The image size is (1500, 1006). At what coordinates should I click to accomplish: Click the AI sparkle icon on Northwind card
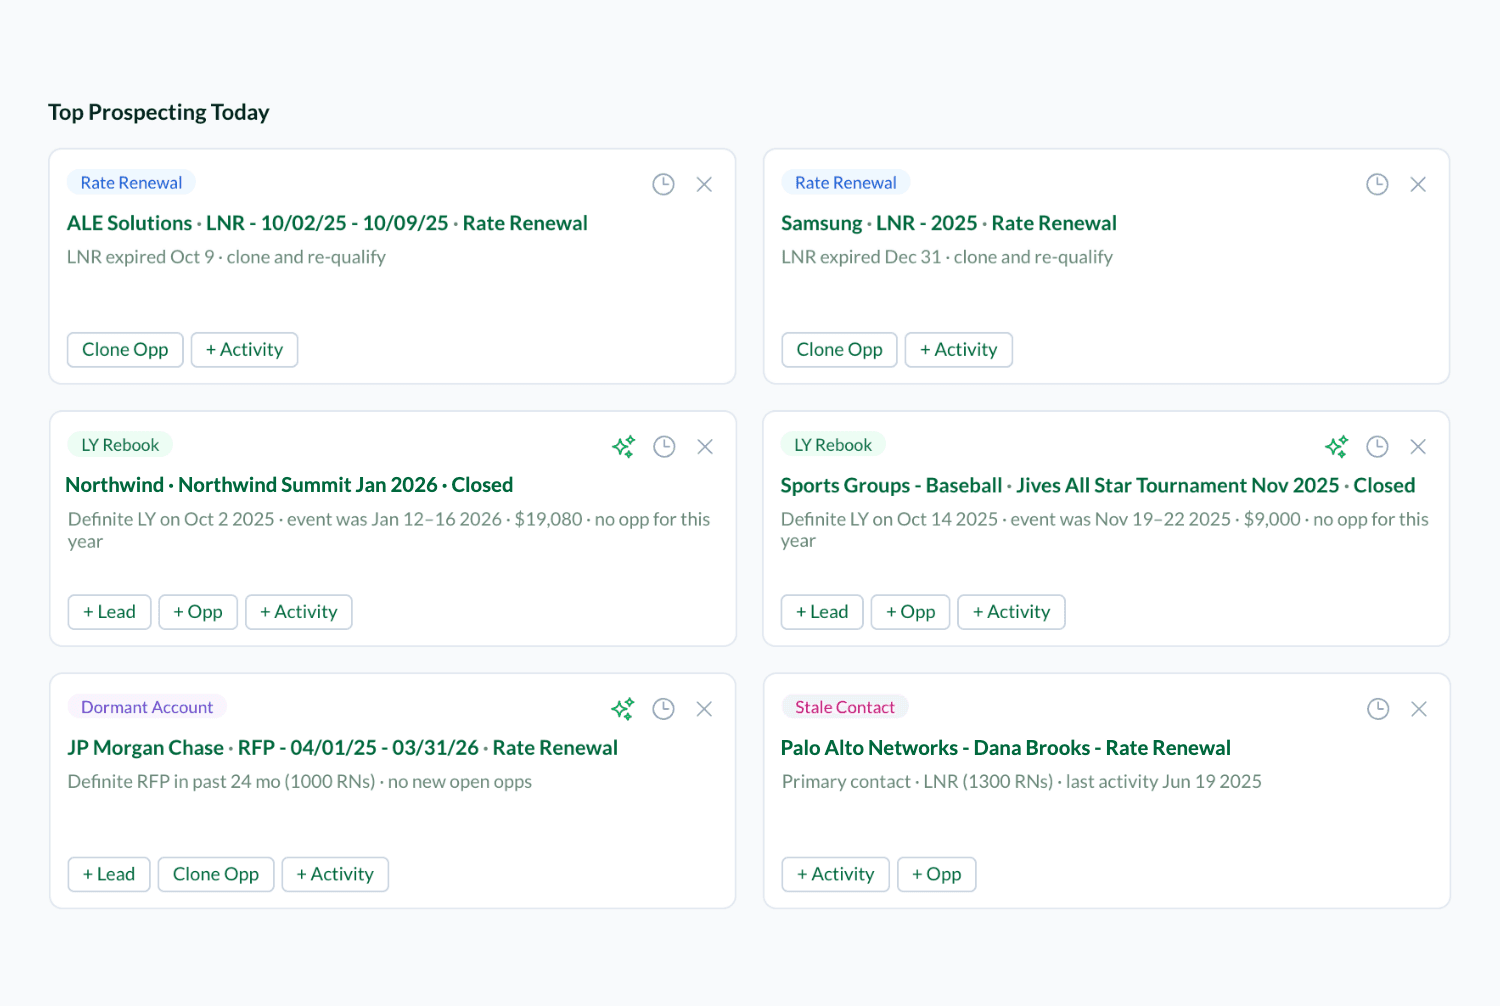click(x=623, y=446)
